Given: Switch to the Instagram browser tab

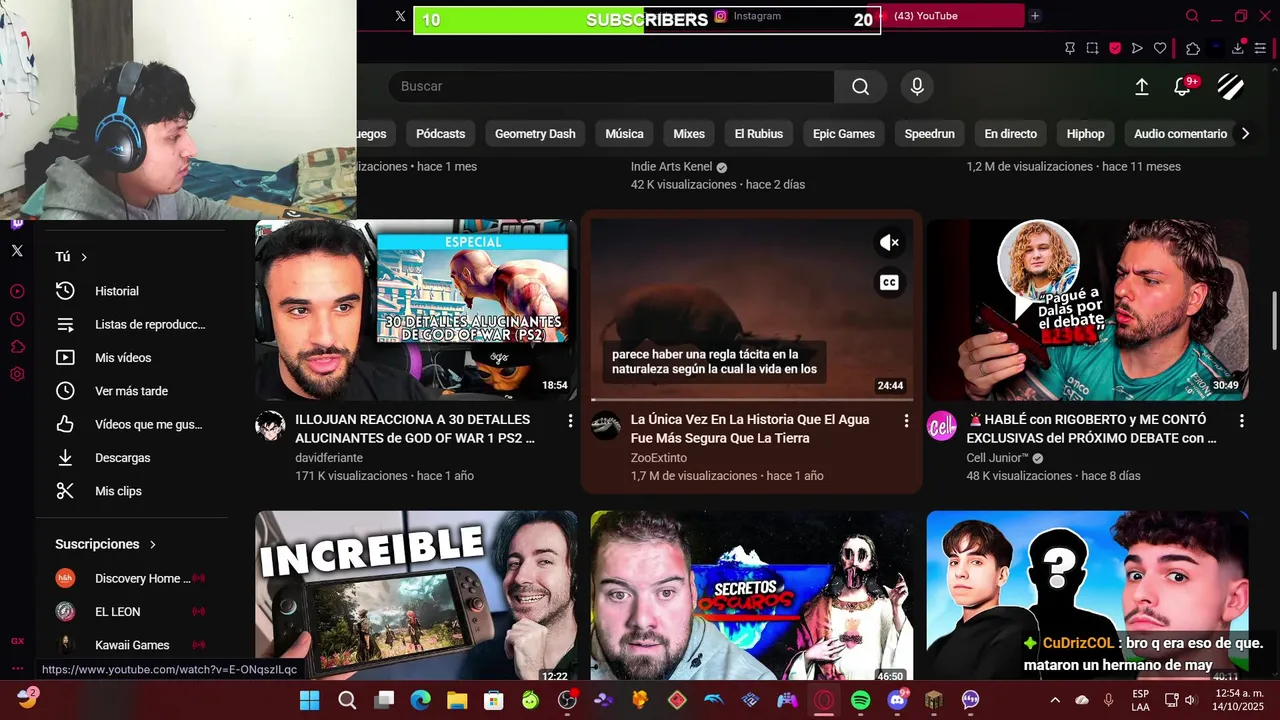Looking at the screenshot, I should tap(757, 16).
